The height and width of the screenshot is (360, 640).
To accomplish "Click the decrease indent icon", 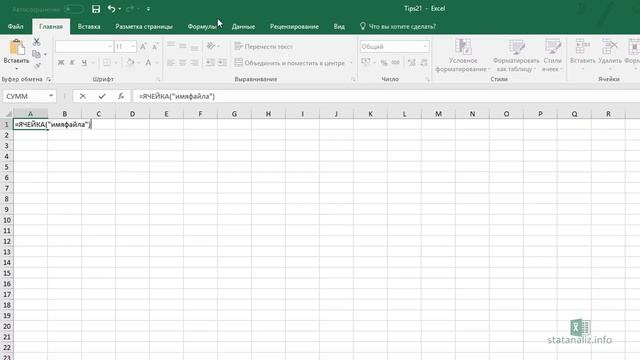I will [210, 62].
